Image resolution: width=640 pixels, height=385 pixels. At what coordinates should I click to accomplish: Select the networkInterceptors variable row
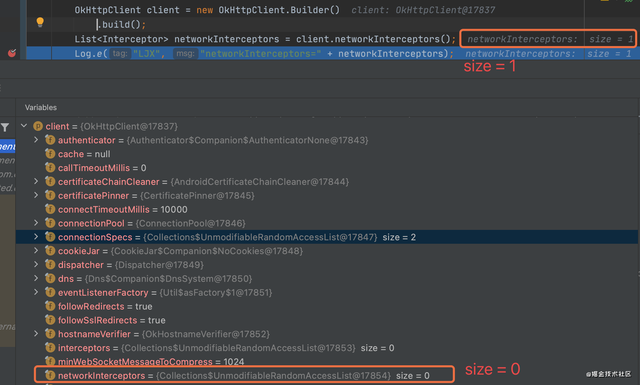[244, 375]
